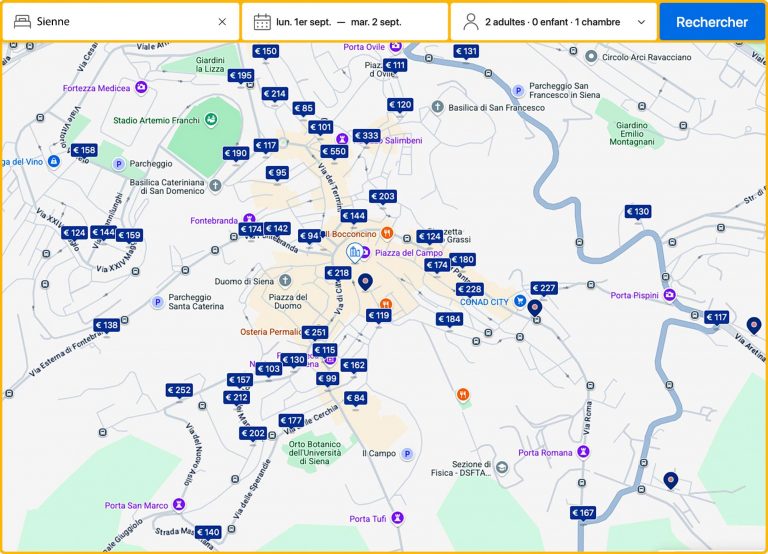Focus the Sienne destination input field
This screenshot has height=554, width=768.
tap(120, 22)
